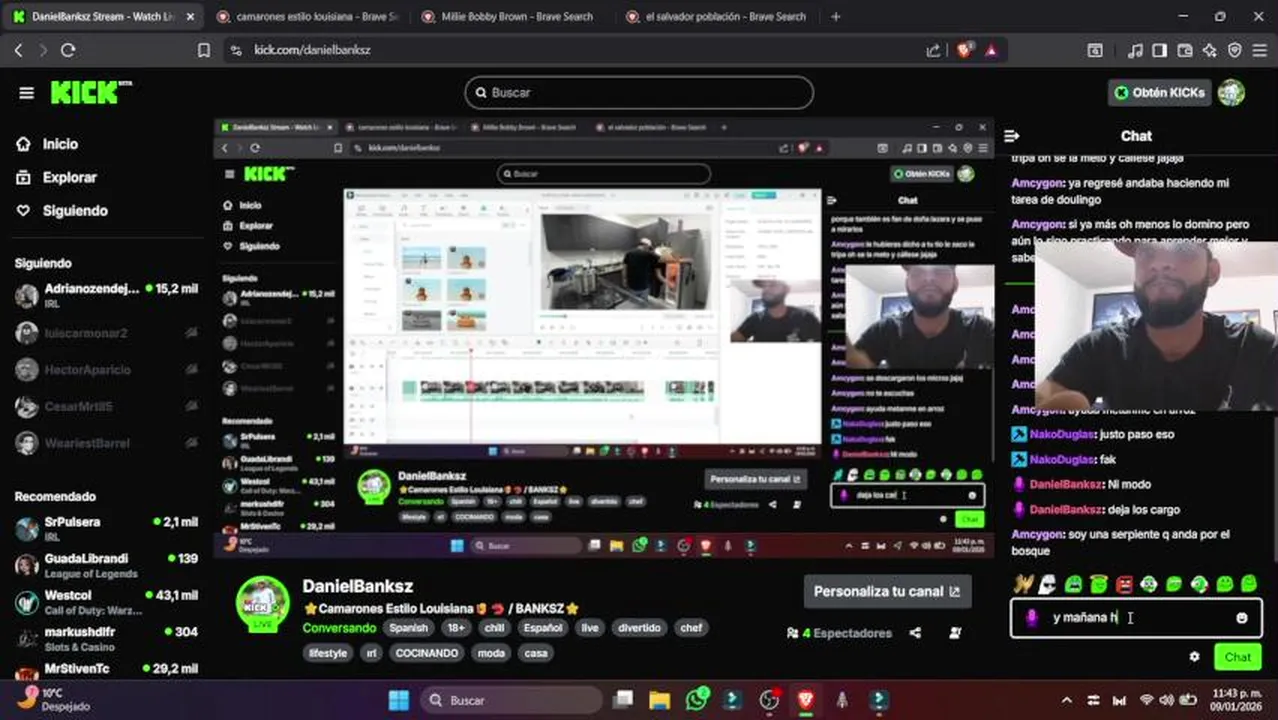Select the 18+ tag
Screen dimensions: 1278x720
(x=456, y=628)
